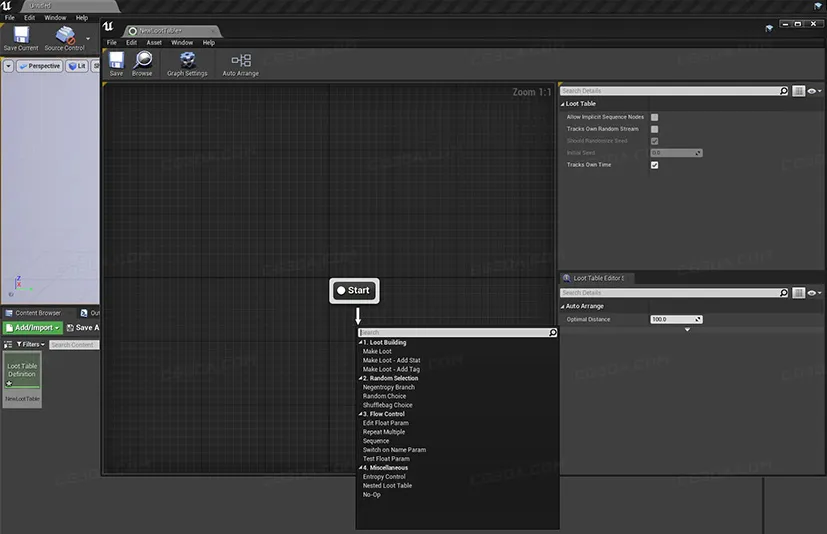Run Auto Arrange on the graph

point(241,64)
